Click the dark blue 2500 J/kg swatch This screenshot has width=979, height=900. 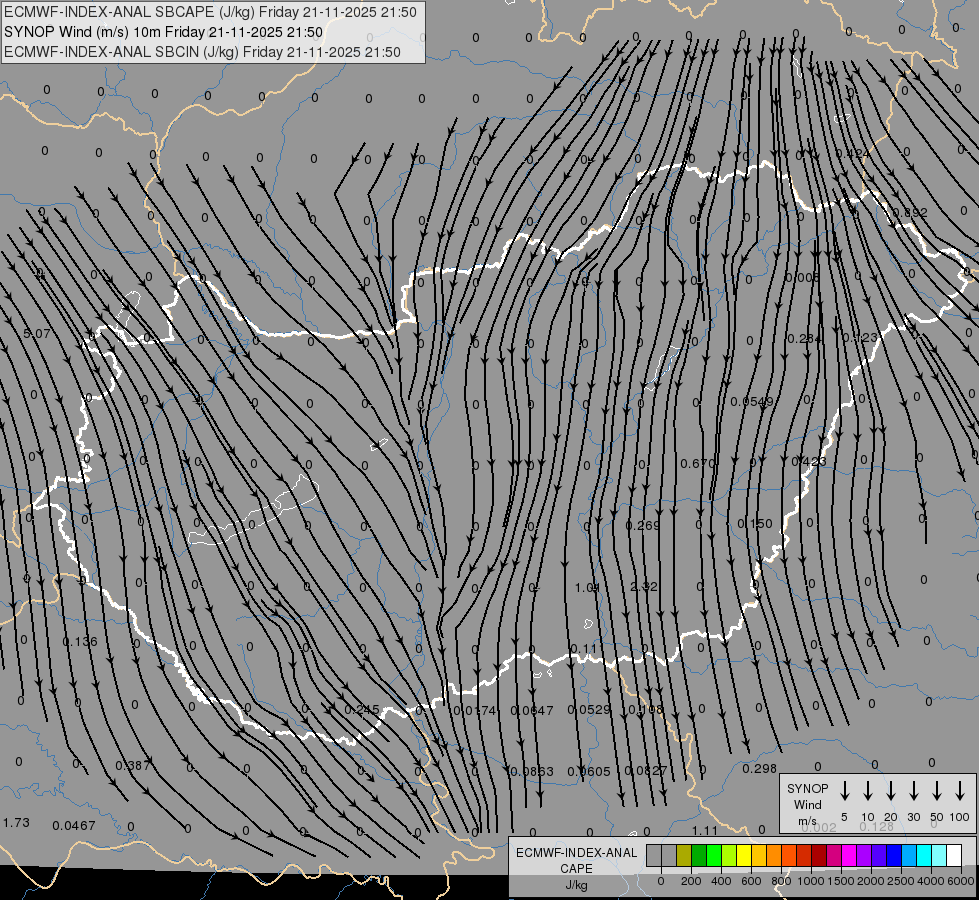894,855
